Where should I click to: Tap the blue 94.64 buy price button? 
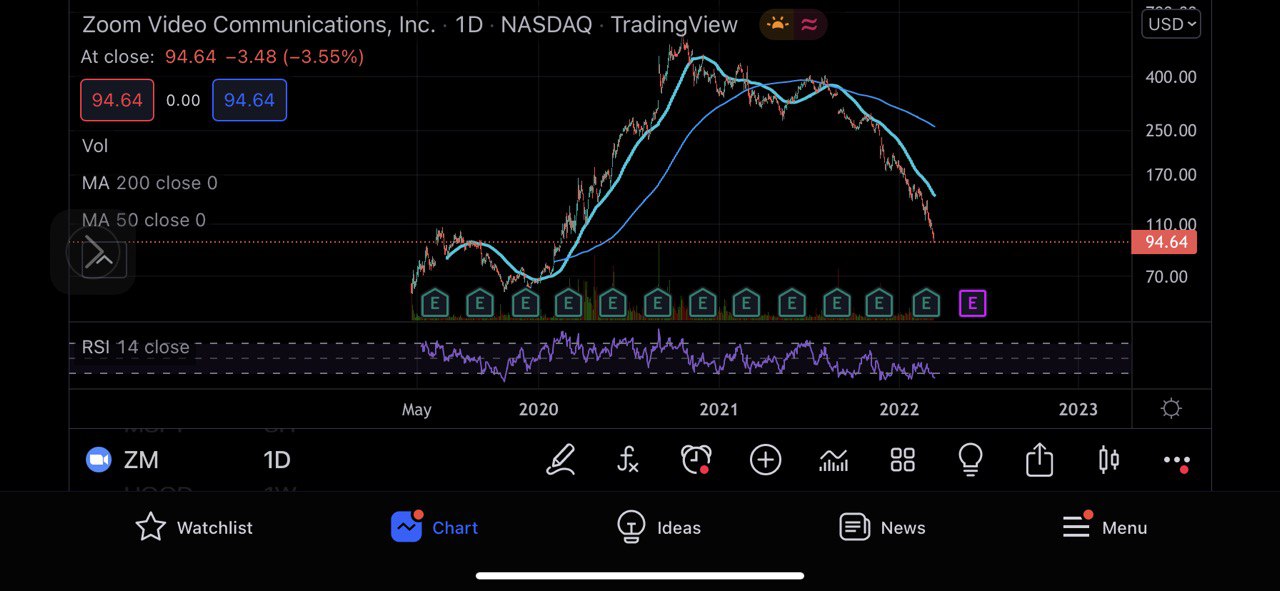coord(249,100)
